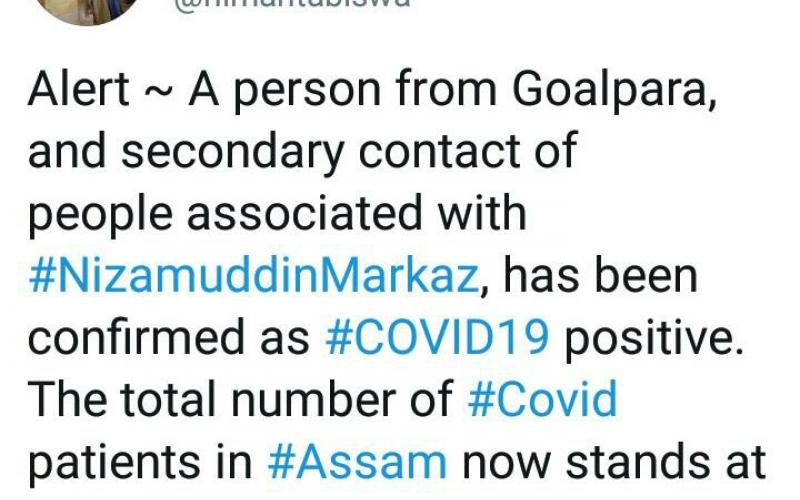
Task: Click 'A person from' in the first line
Action: tap(343, 92)
